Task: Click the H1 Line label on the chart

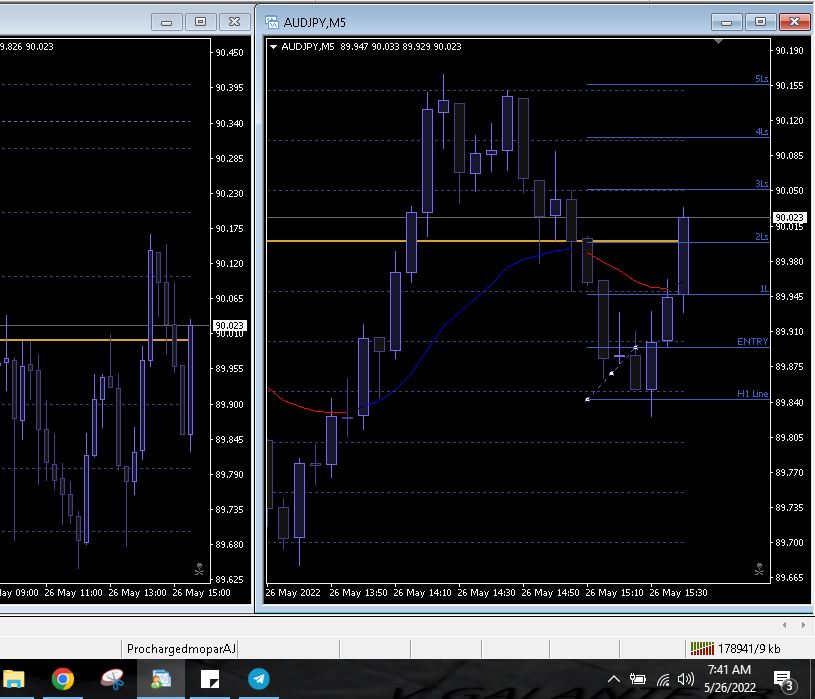Action: [x=752, y=394]
